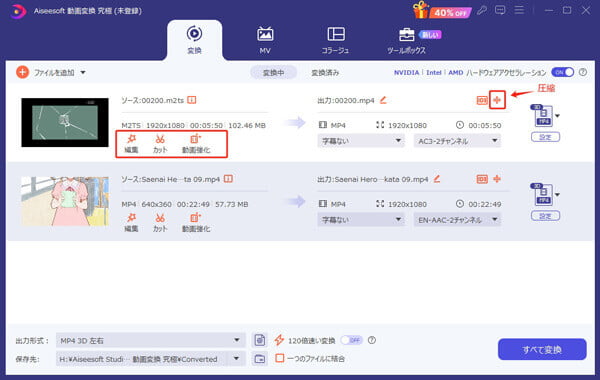Switch to the 変換 tab
Image resolution: width=600 pixels, height=380 pixels.
194,40
